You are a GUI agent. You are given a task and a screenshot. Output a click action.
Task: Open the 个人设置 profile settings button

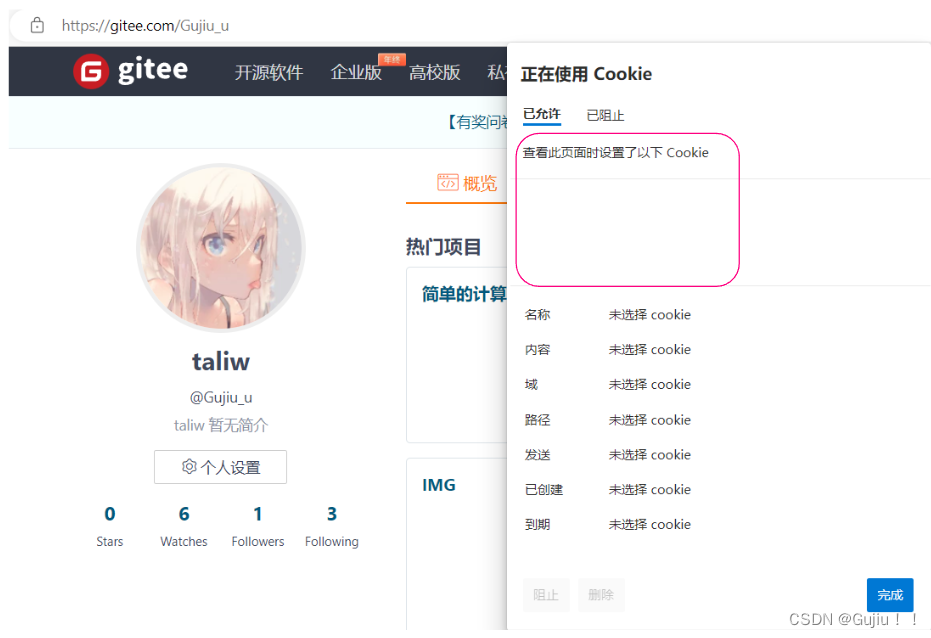point(220,467)
